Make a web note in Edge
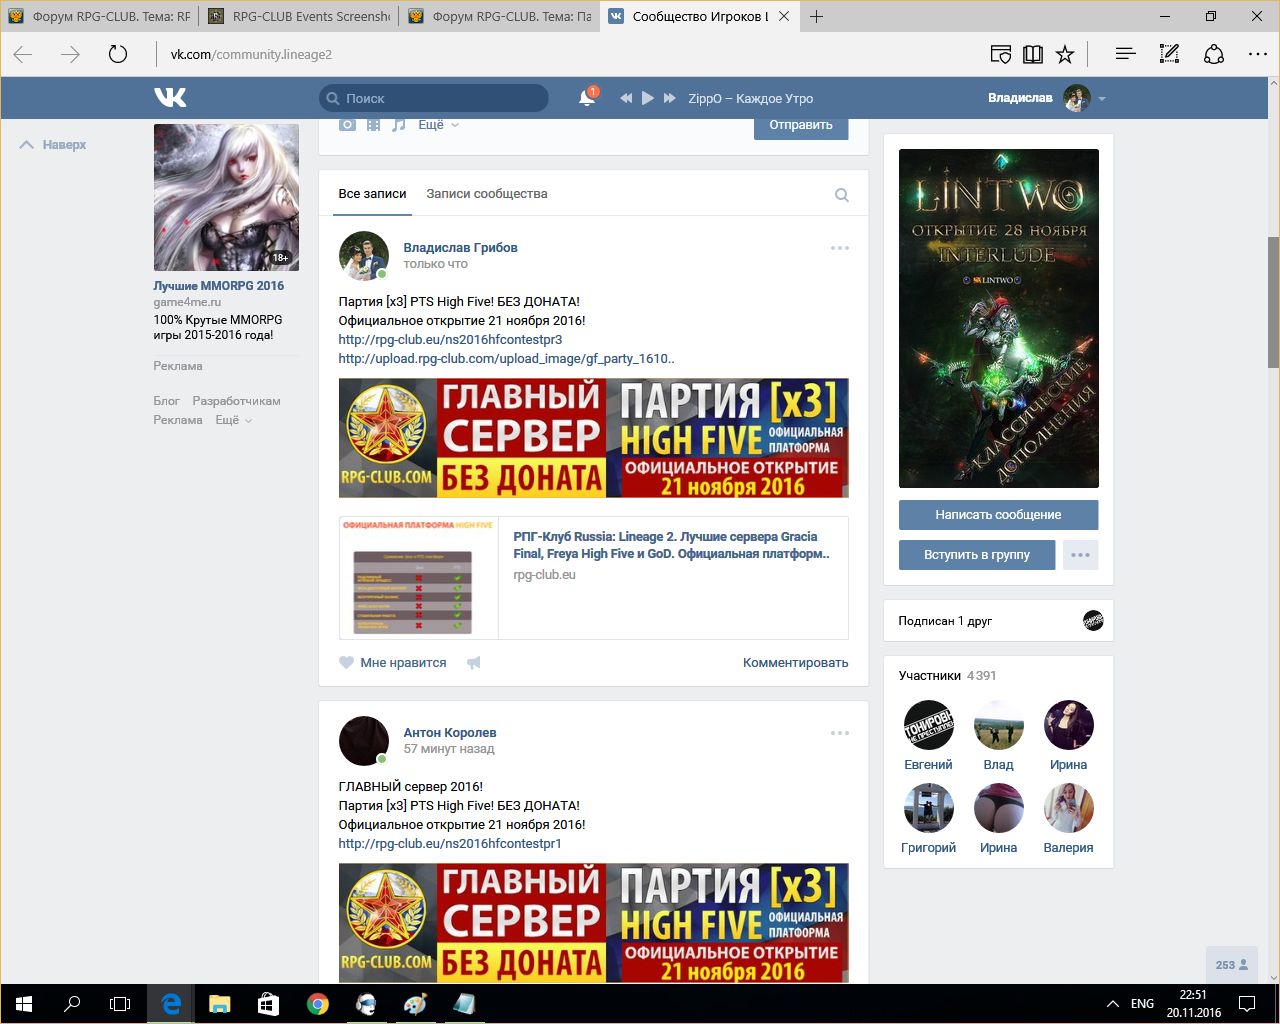This screenshot has width=1280, height=1024. [x=1169, y=54]
